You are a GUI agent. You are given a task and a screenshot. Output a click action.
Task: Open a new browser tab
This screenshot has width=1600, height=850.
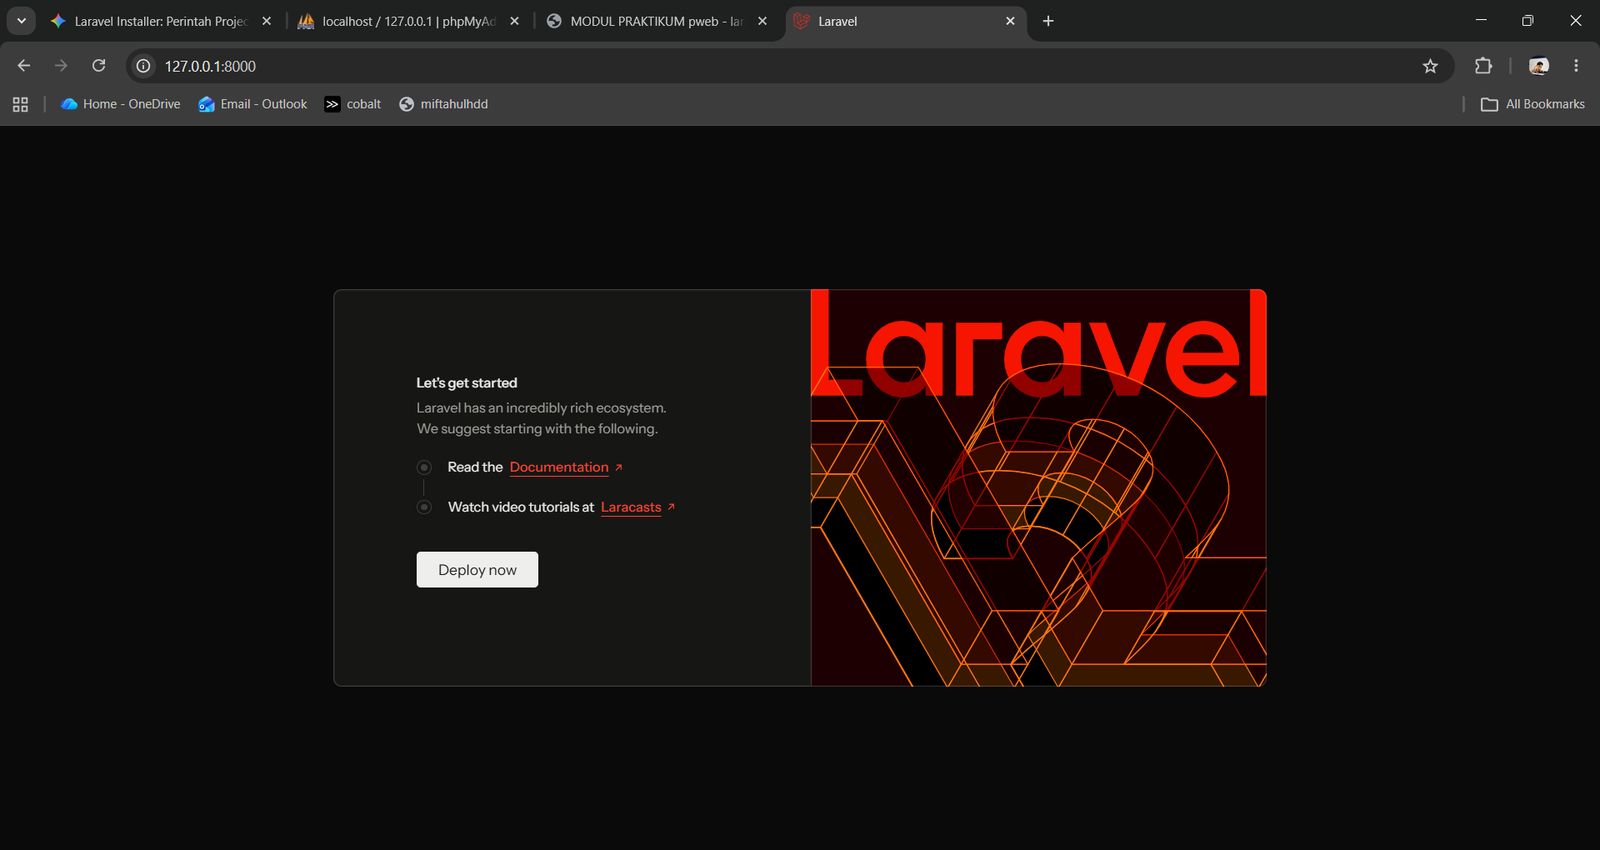[1048, 21]
